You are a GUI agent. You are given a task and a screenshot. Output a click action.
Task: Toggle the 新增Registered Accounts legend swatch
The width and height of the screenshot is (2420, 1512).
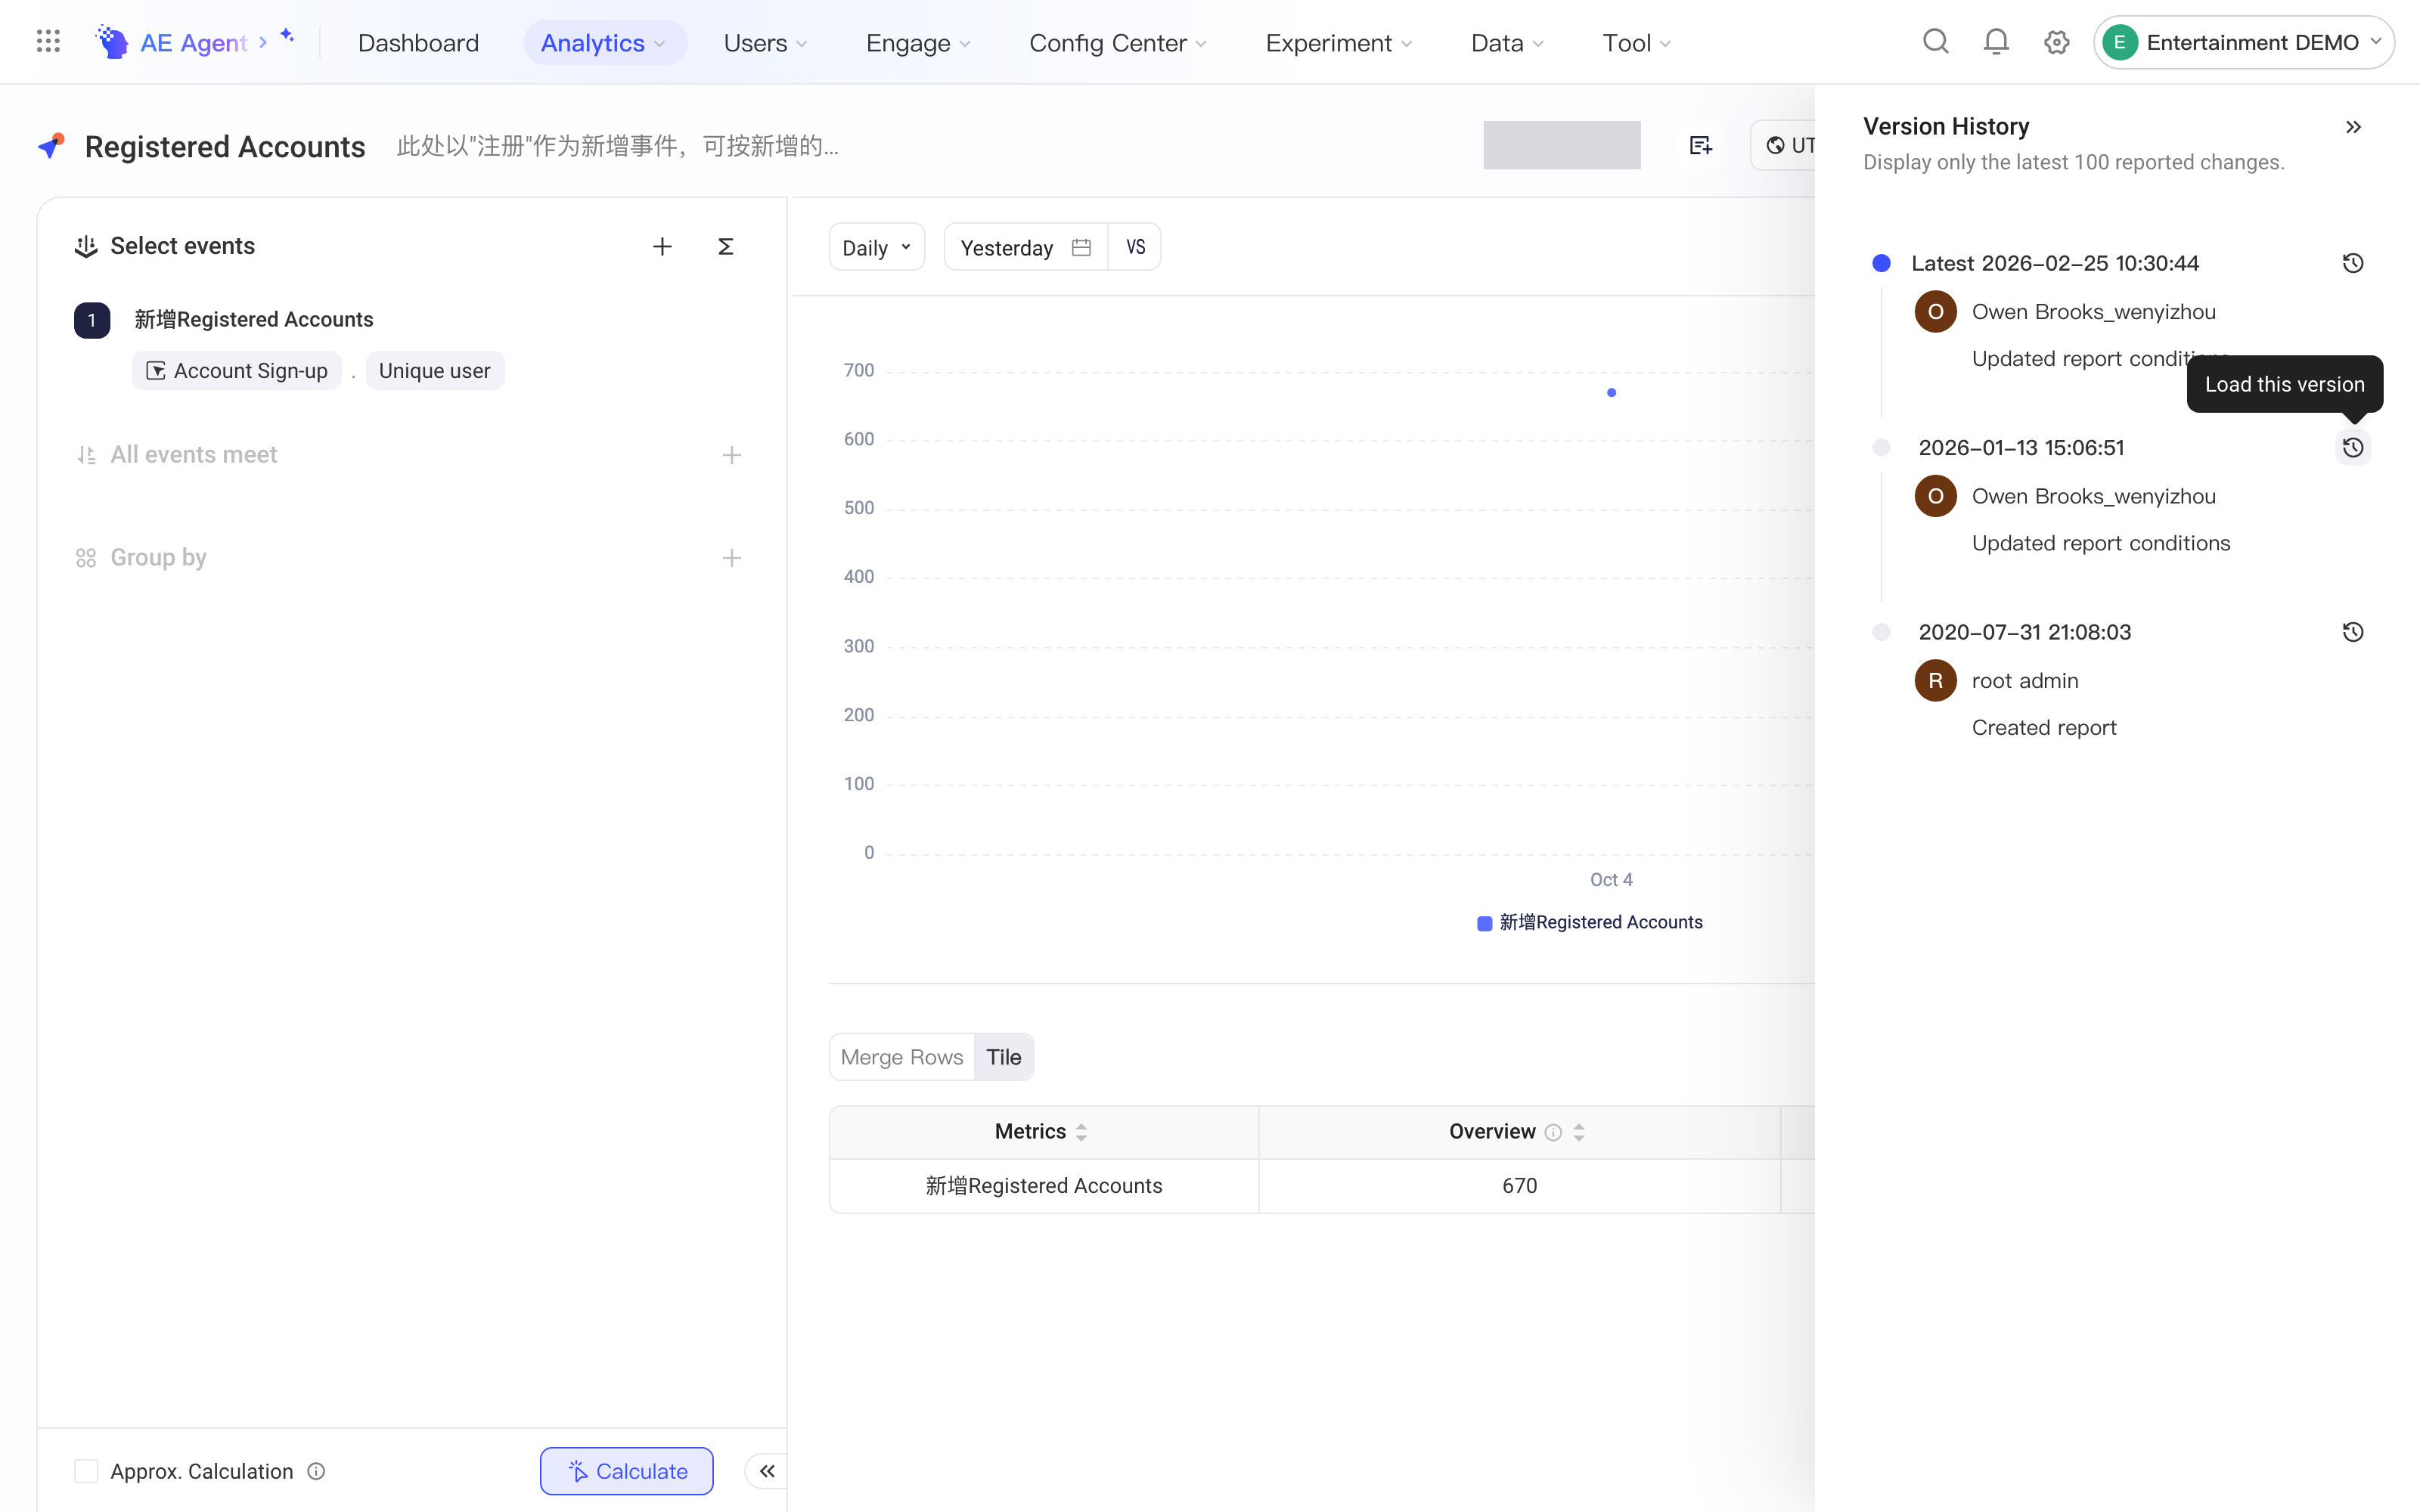point(1484,922)
